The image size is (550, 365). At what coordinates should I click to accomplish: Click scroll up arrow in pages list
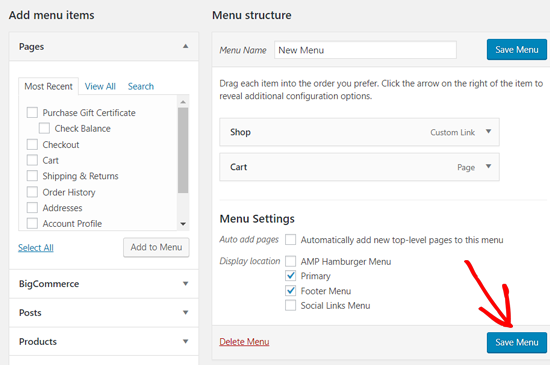pos(183,102)
